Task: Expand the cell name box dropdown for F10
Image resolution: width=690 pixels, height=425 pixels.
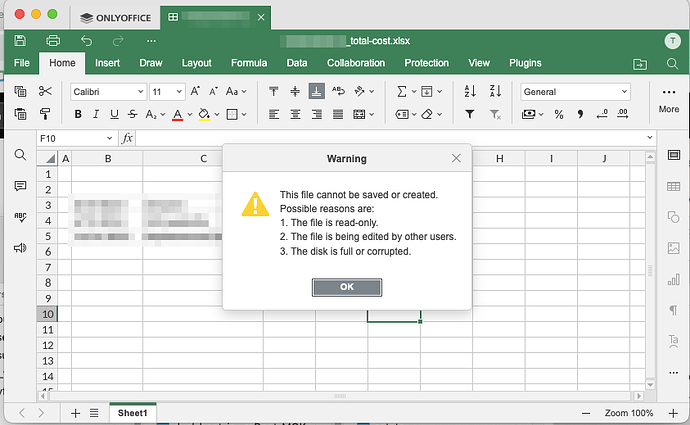Action: (109, 139)
